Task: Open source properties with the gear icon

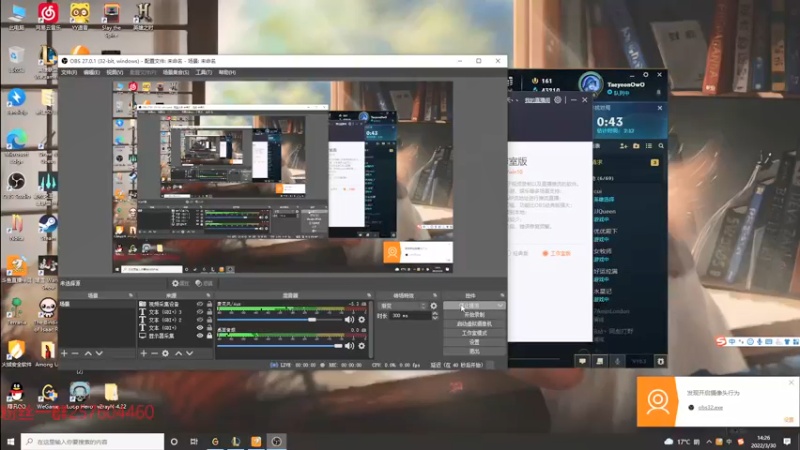Action: [165, 353]
